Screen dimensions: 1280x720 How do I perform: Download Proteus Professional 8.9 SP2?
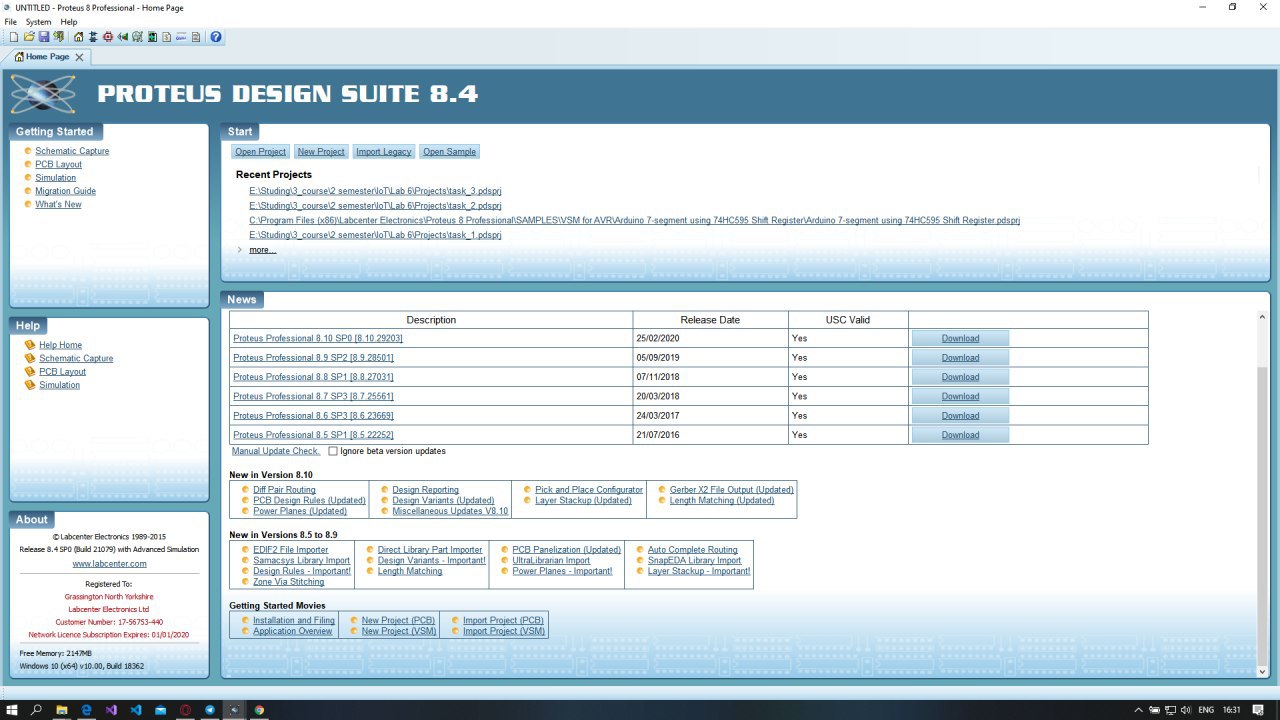[960, 358]
